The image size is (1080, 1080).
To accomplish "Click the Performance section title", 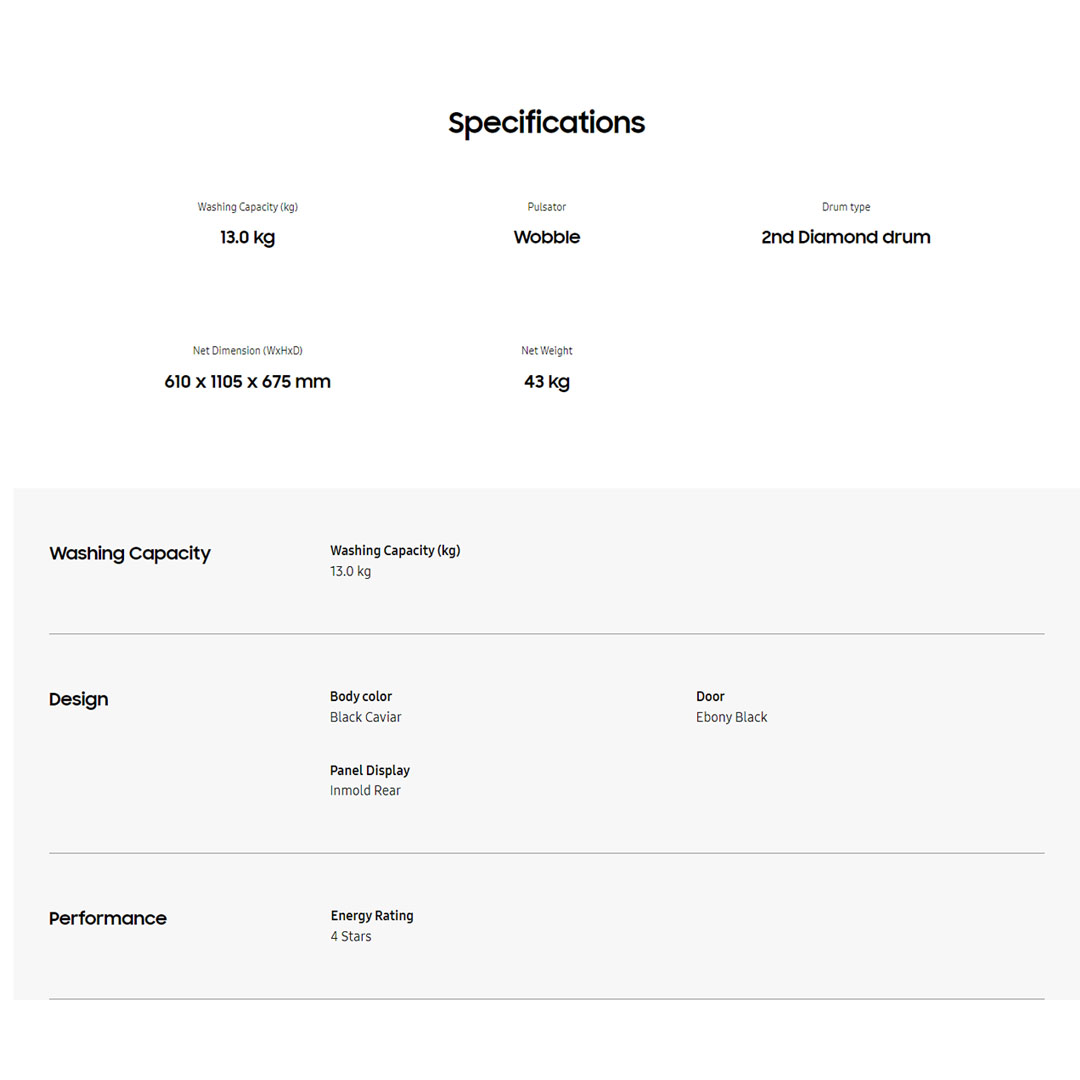I will click(108, 919).
